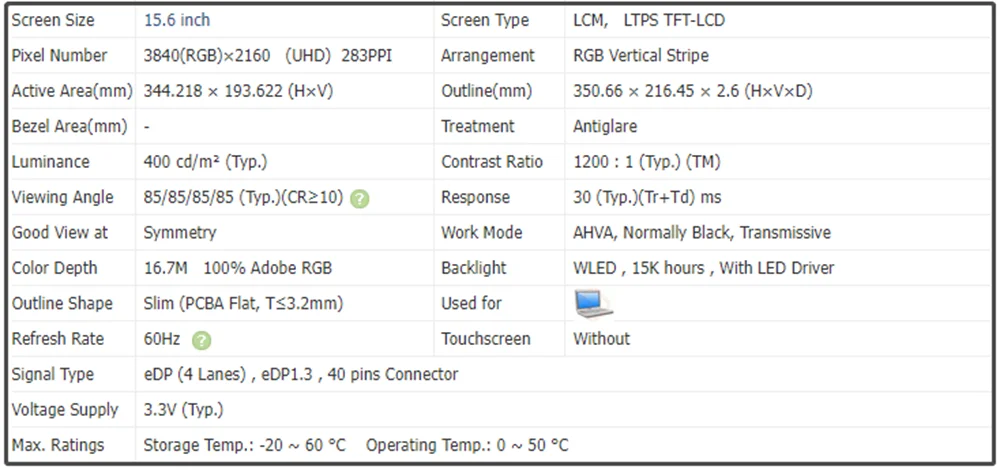
Task: Select the WLED backlight description value
Action: click(x=703, y=268)
